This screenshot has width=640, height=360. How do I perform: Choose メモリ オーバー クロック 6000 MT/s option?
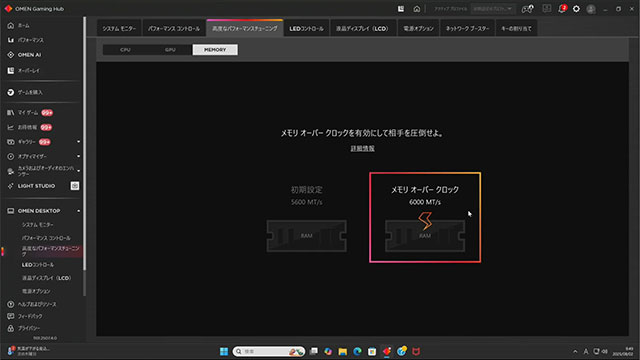point(425,217)
